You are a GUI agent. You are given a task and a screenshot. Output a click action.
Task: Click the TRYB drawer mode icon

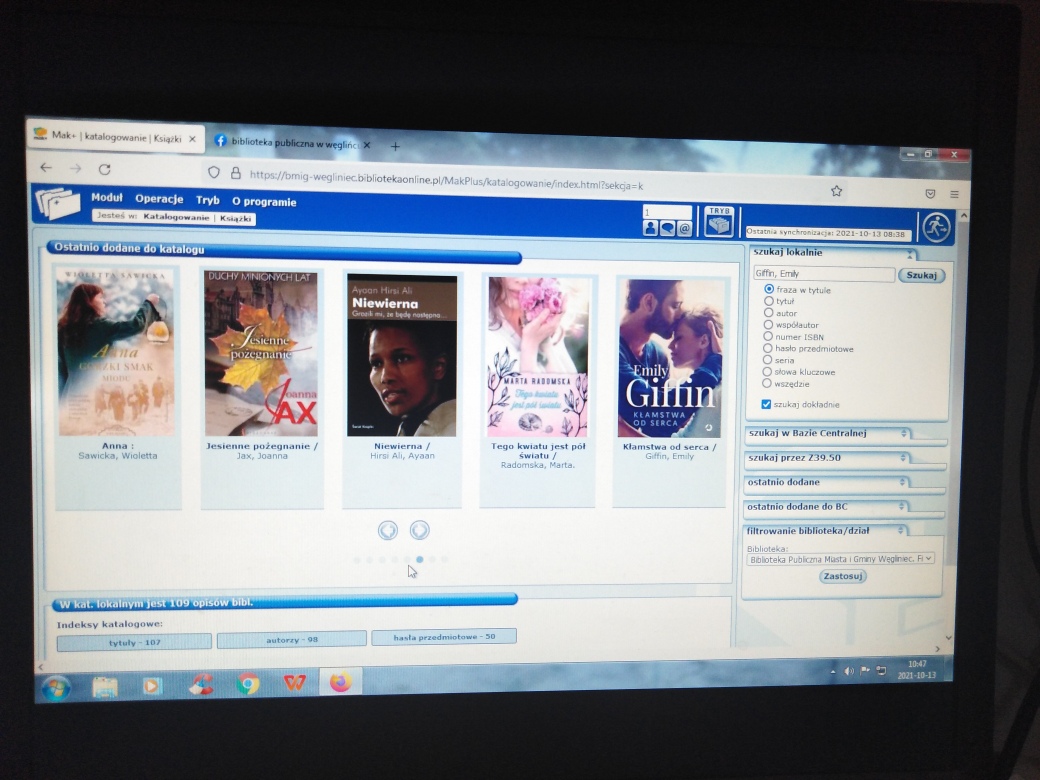[x=718, y=222]
